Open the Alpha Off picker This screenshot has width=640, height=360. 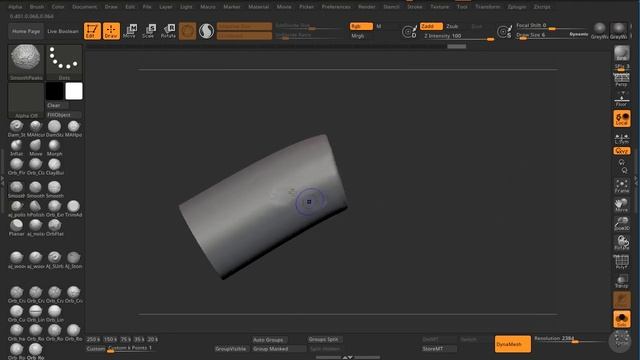pyautogui.click(x=26, y=101)
